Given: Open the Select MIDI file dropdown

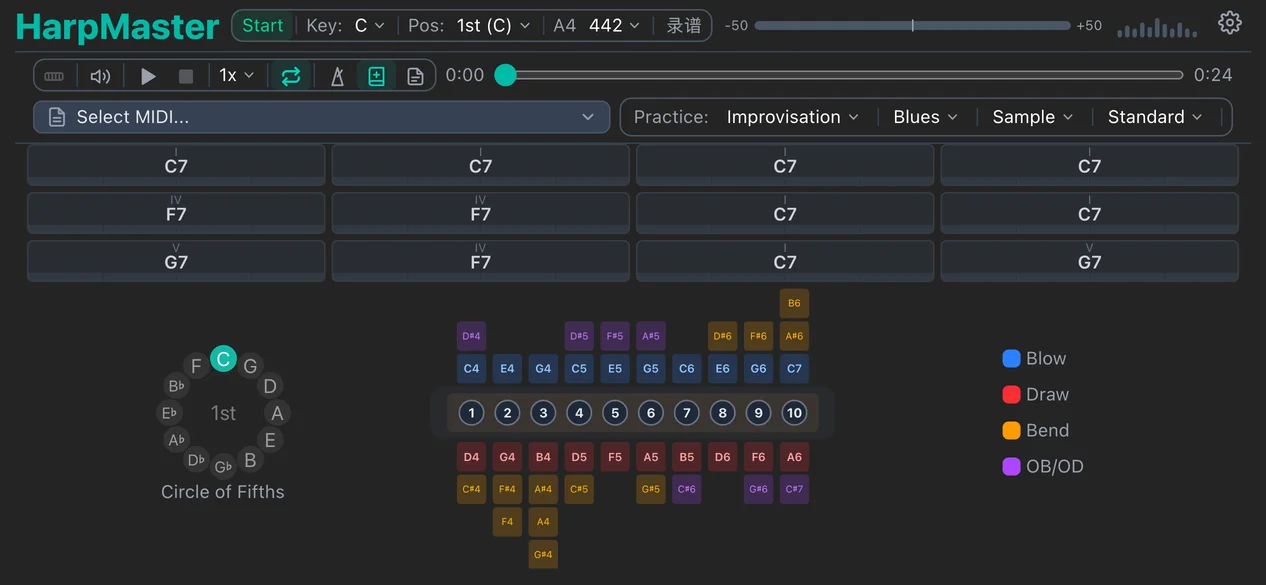Looking at the screenshot, I should (320, 117).
